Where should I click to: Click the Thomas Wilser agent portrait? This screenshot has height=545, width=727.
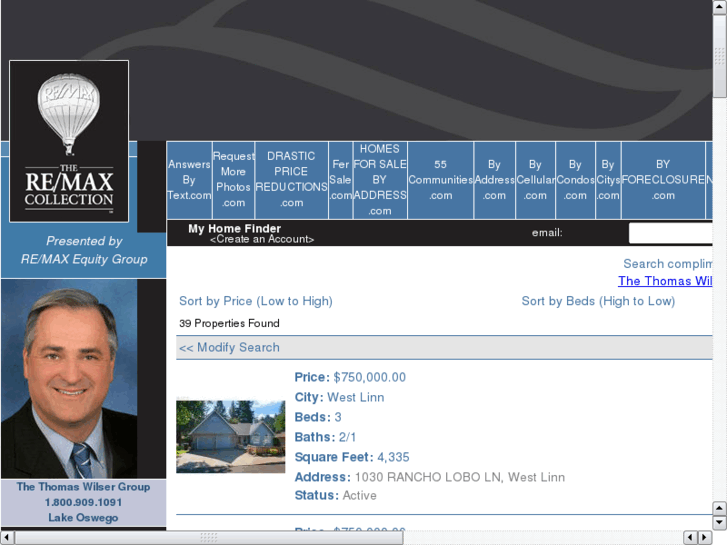point(69,378)
